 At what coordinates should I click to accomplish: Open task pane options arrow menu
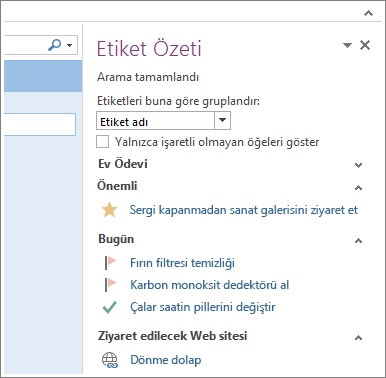(347, 45)
